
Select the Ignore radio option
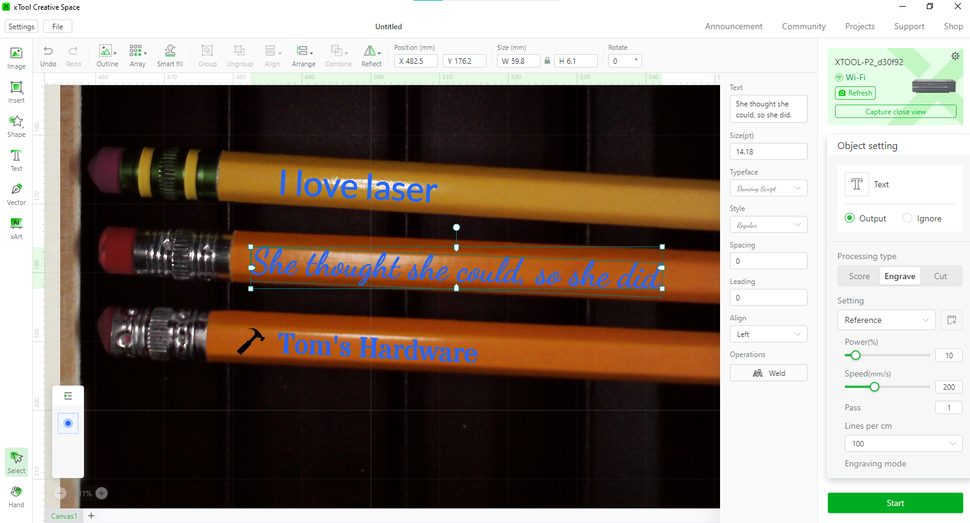point(907,218)
